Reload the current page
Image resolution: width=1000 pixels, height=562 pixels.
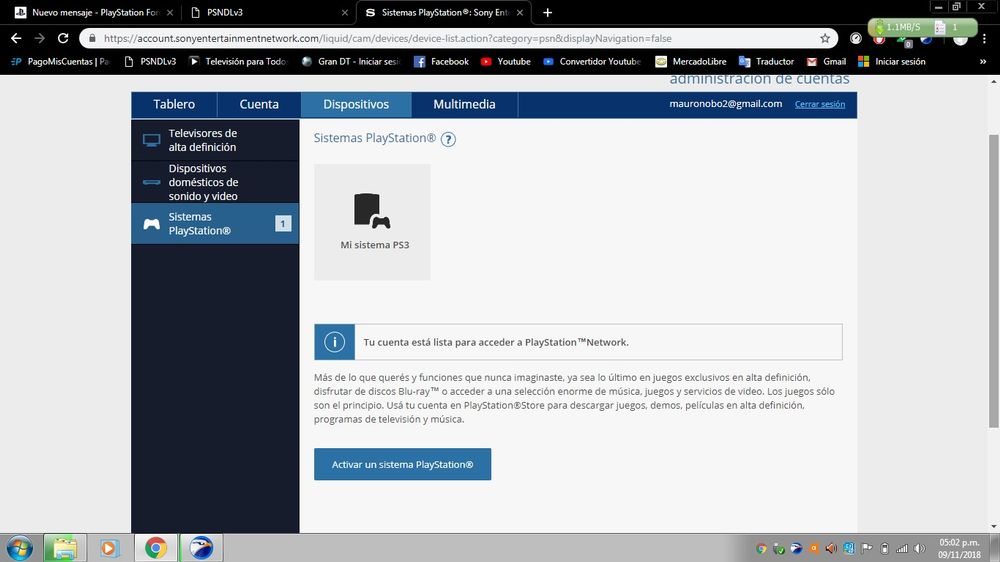click(x=62, y=38)
